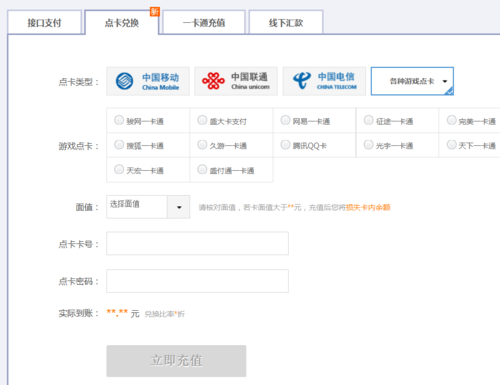This screenshot has height=385, width=500.
Task: Click the 兑换比率*折 text
Action: coord(164,314)
